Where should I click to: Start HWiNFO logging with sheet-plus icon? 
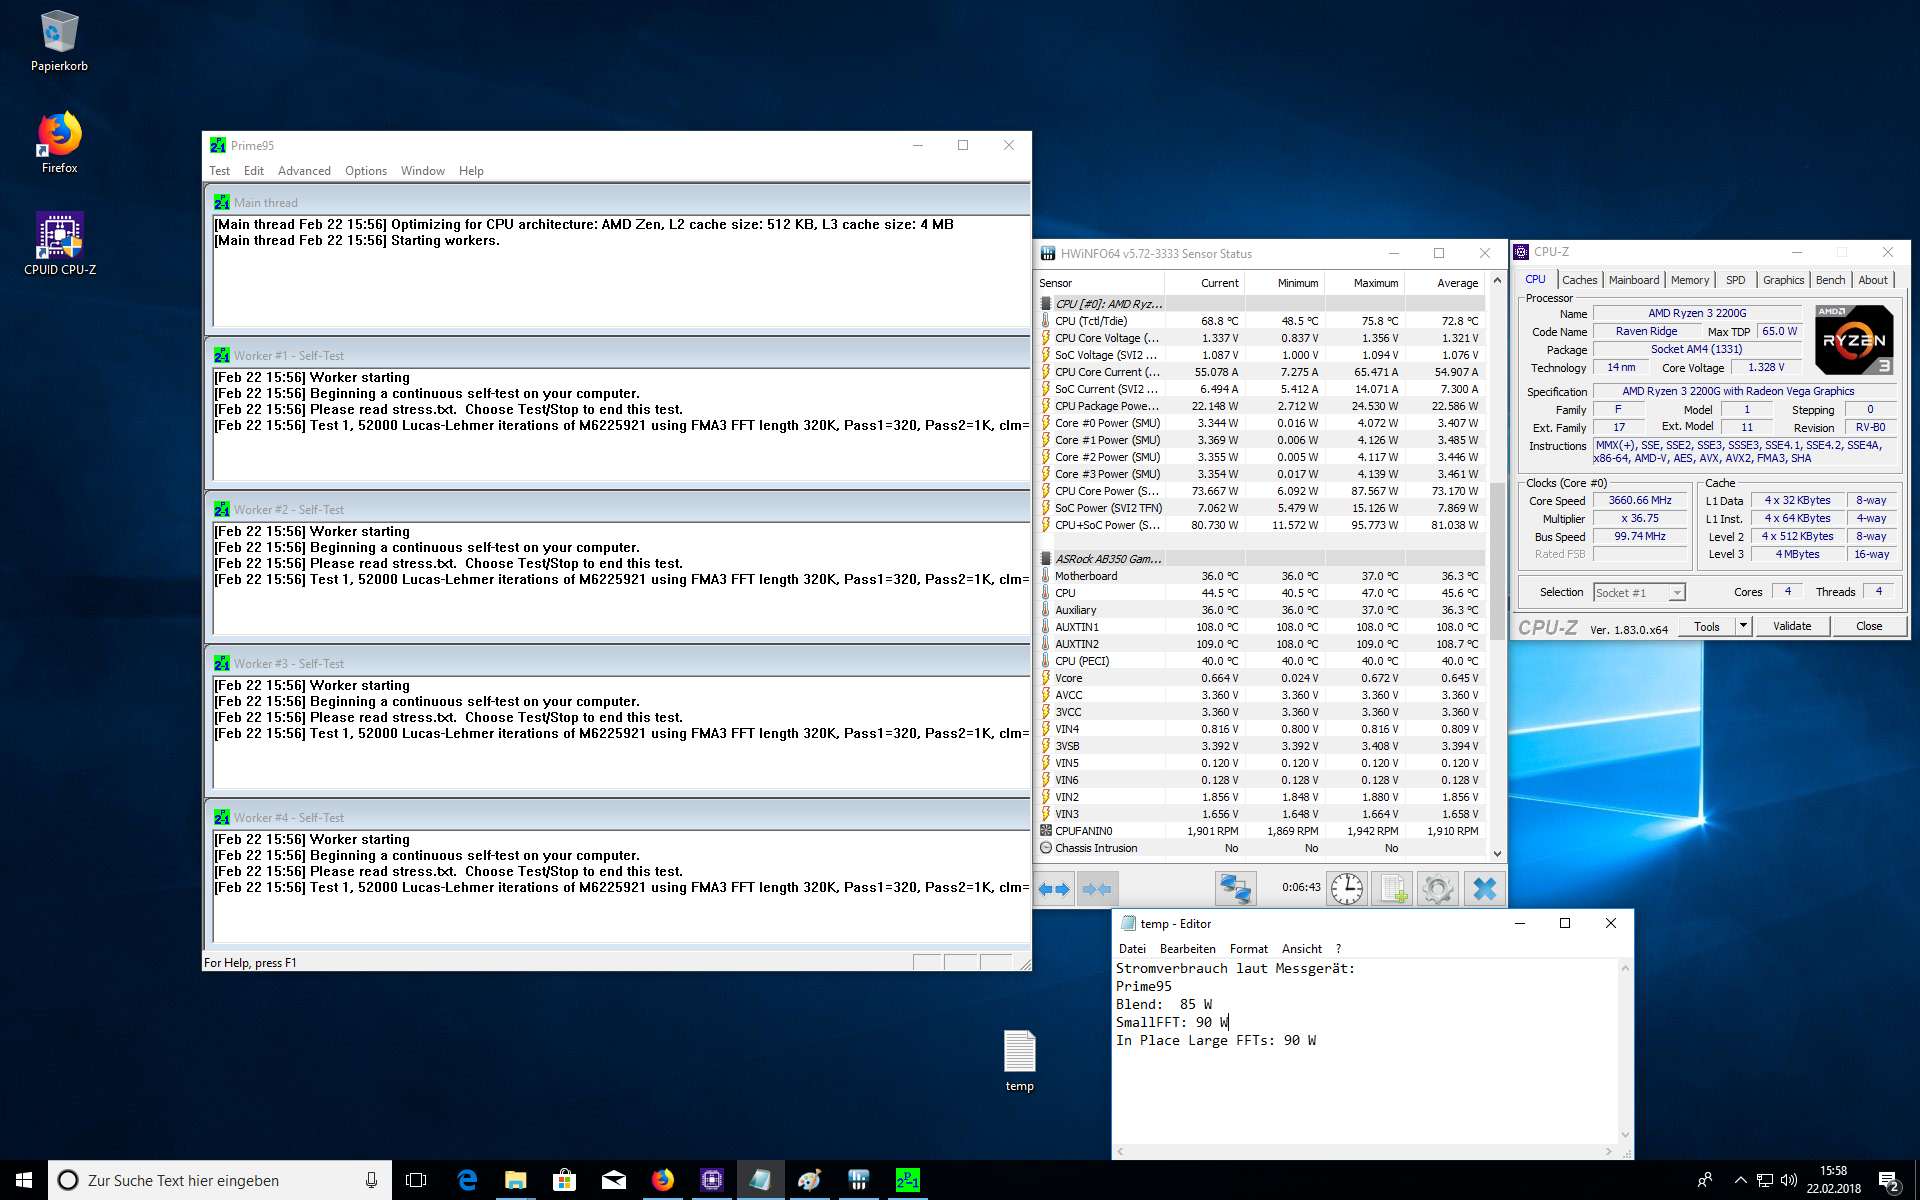click(1392, 888)
